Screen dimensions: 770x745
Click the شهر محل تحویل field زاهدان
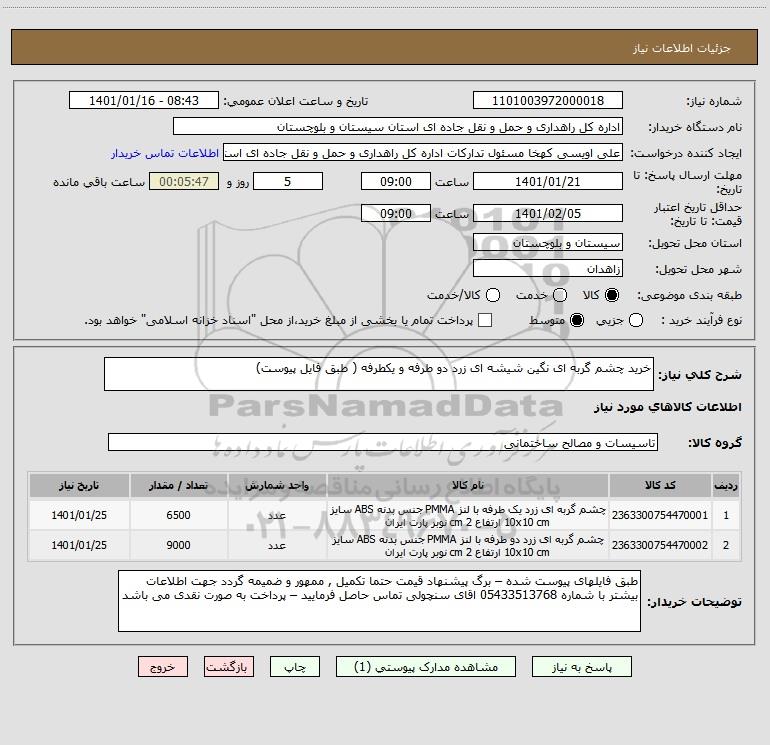pos(548,269)
